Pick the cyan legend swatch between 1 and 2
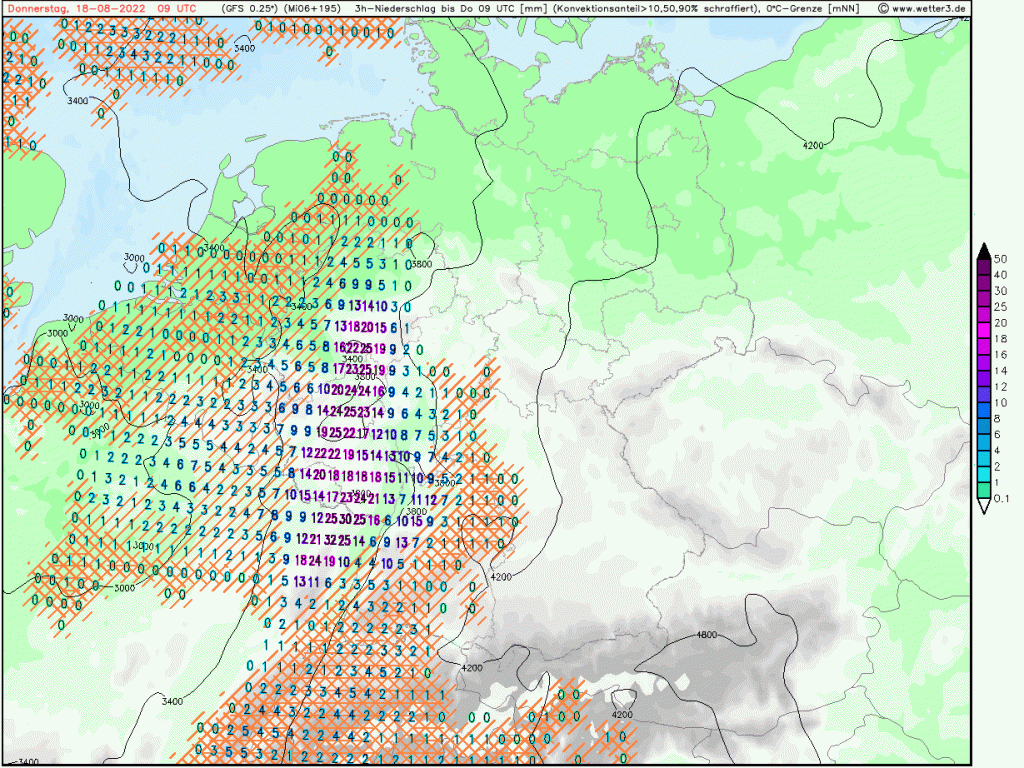The image size is (1024, 768). 984,474
